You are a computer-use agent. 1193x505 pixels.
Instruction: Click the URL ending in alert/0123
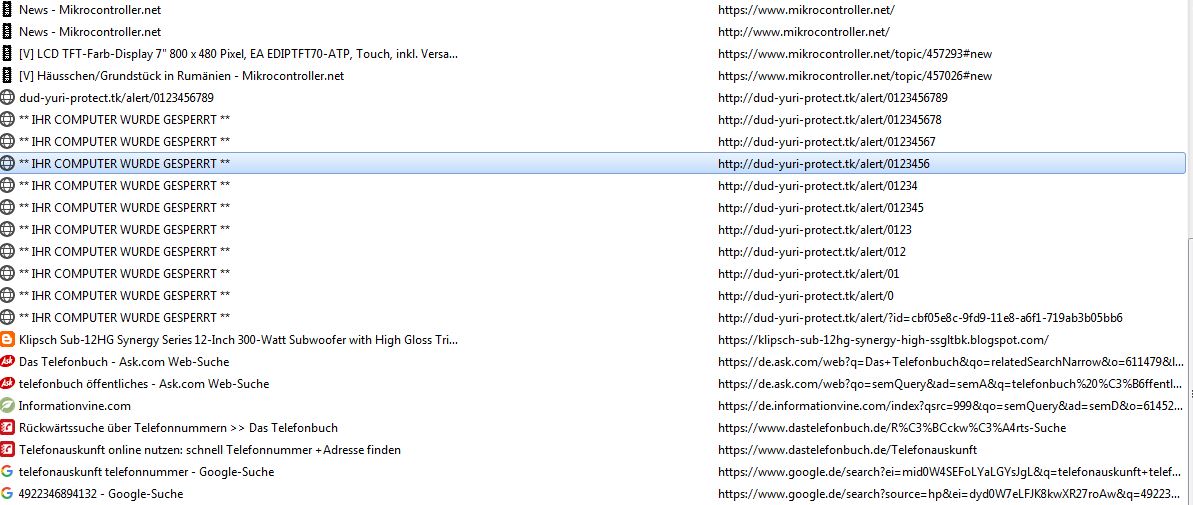(x=815, y=230)
